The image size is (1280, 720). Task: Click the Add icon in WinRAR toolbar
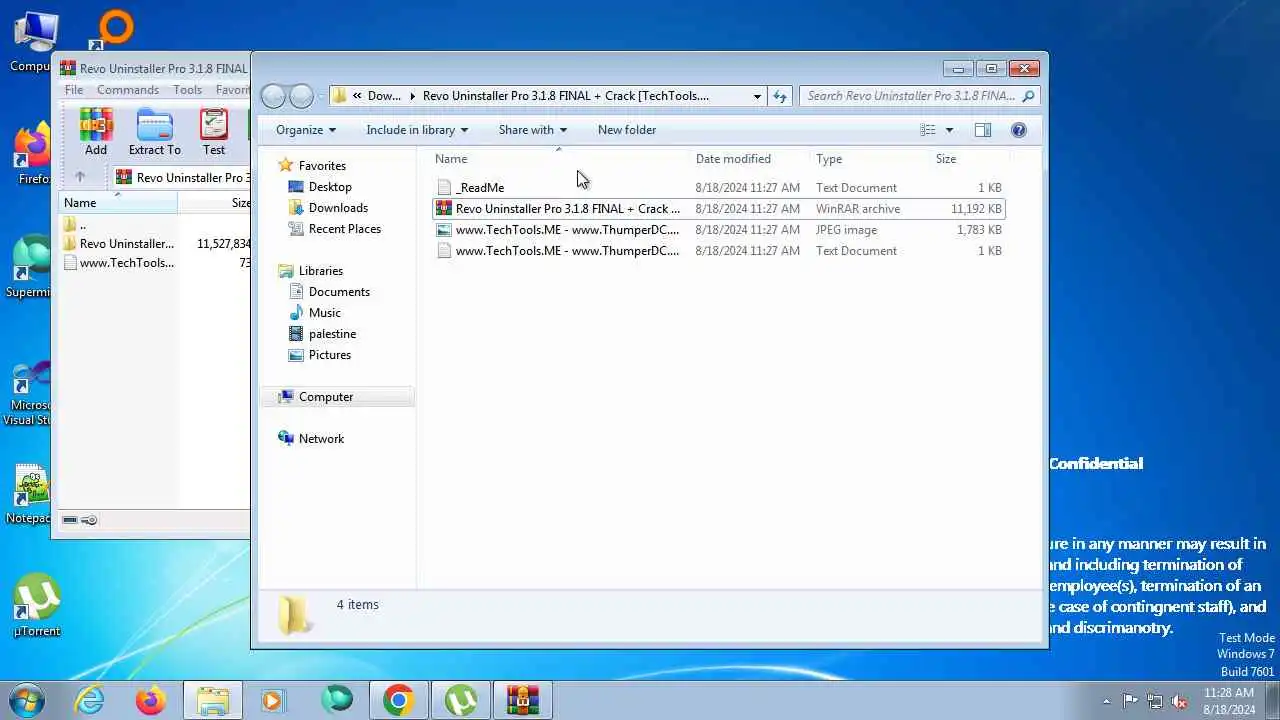click(96, 132)
